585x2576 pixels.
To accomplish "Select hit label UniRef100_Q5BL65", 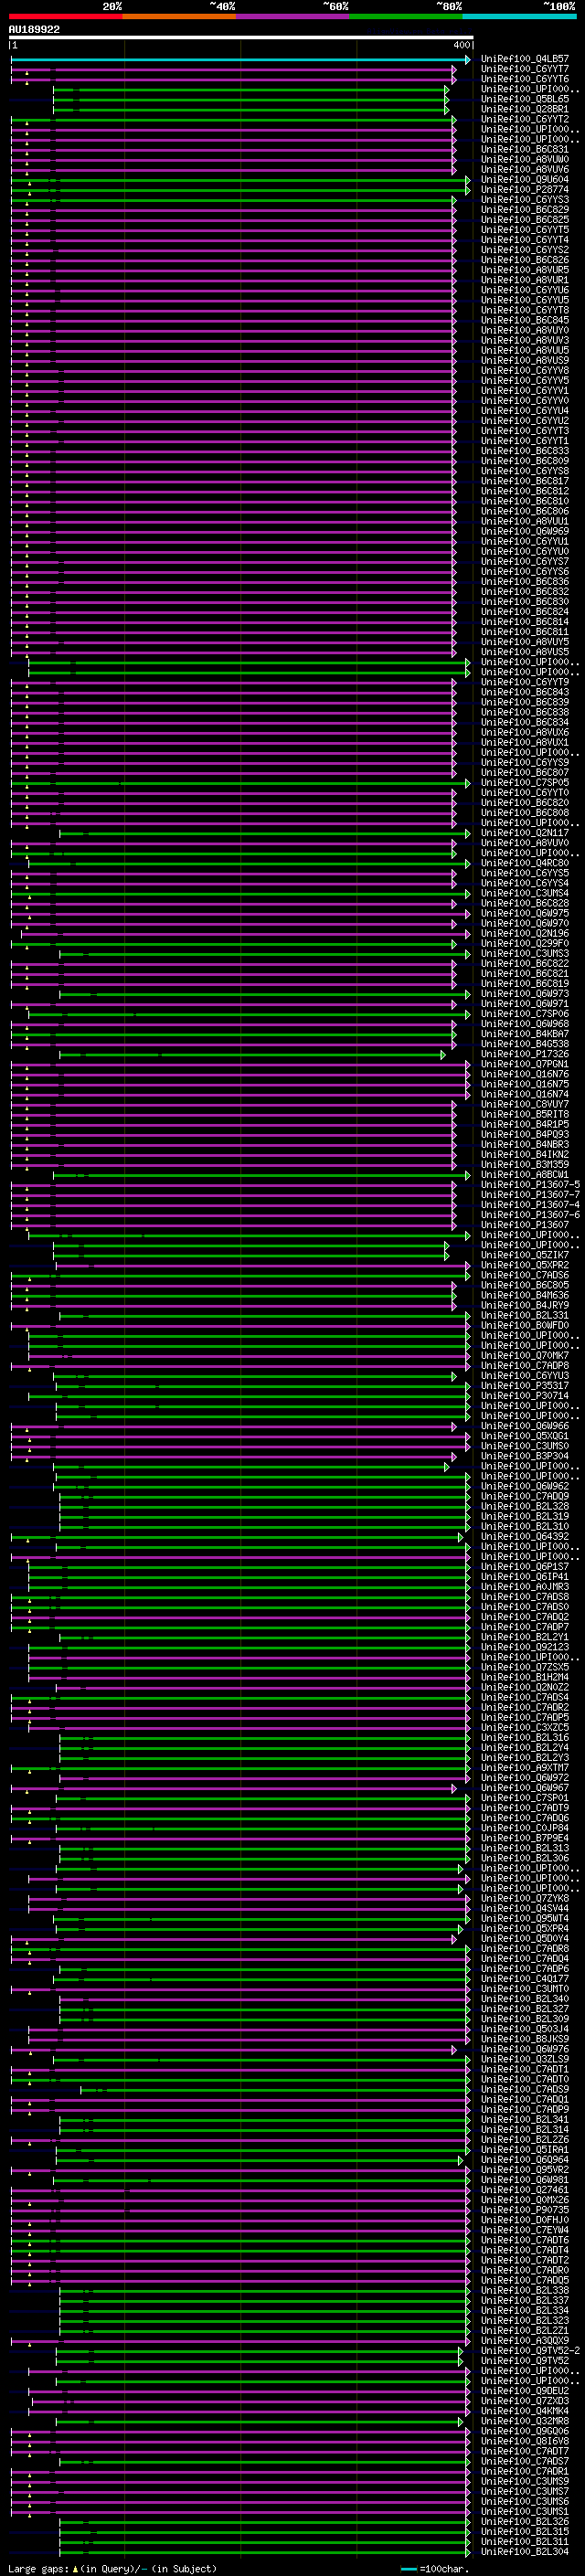I will click(x=525, y=99).
